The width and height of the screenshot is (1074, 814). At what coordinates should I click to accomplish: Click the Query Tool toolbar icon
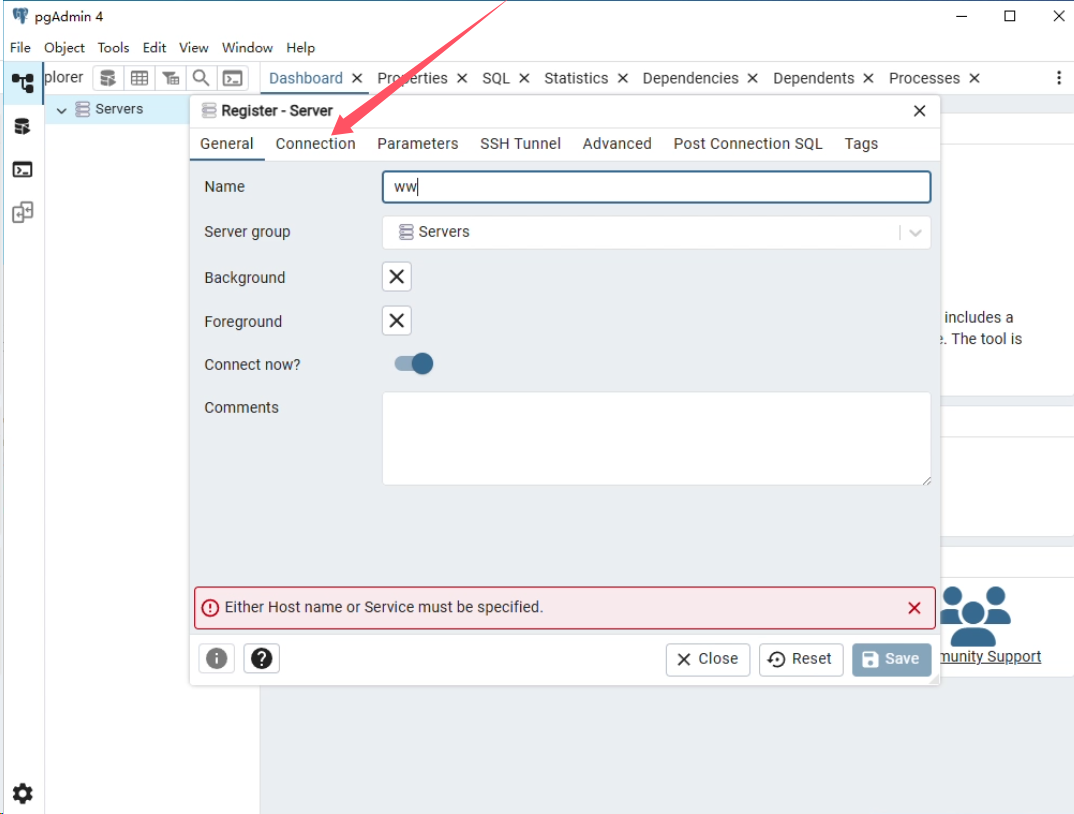(108, 78)
